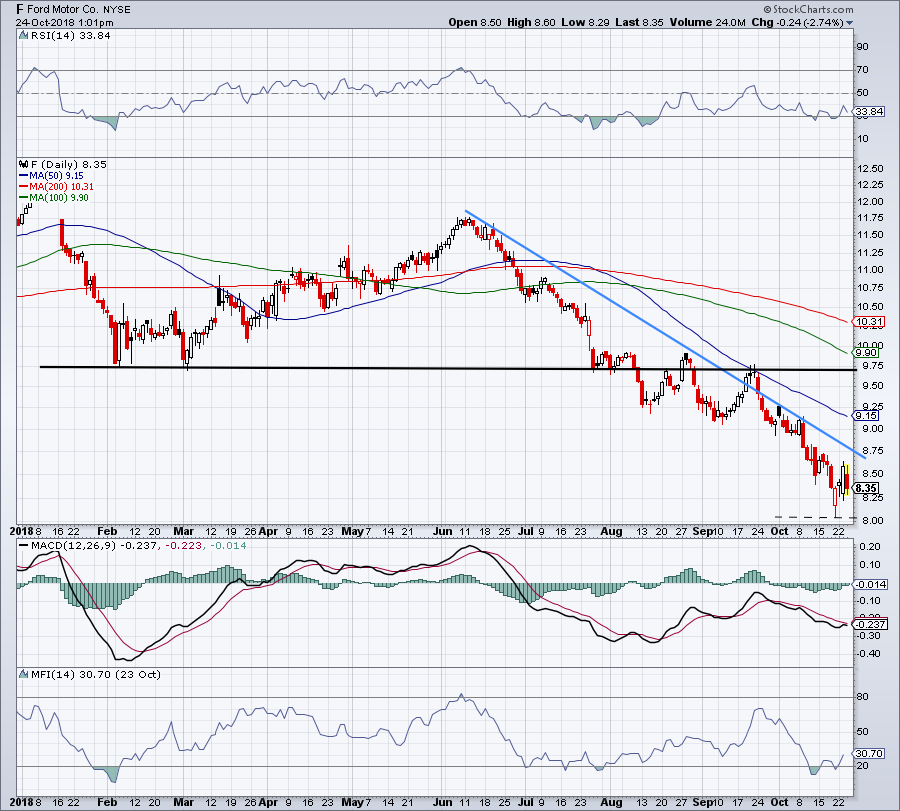Click the black line marker beside MACD(12,26,9)
This screenshot has width=900, height=811.
24,545
